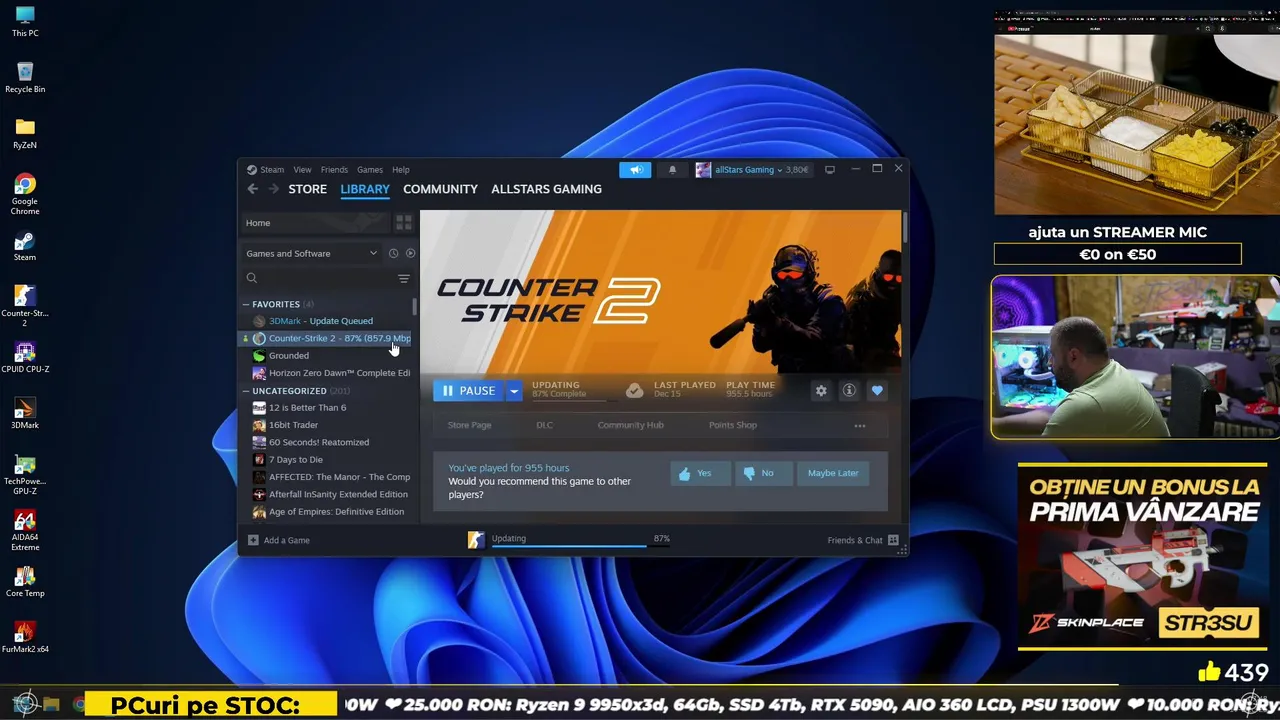Go to the Store tab
1280x720 pixels.
[308, 189]
